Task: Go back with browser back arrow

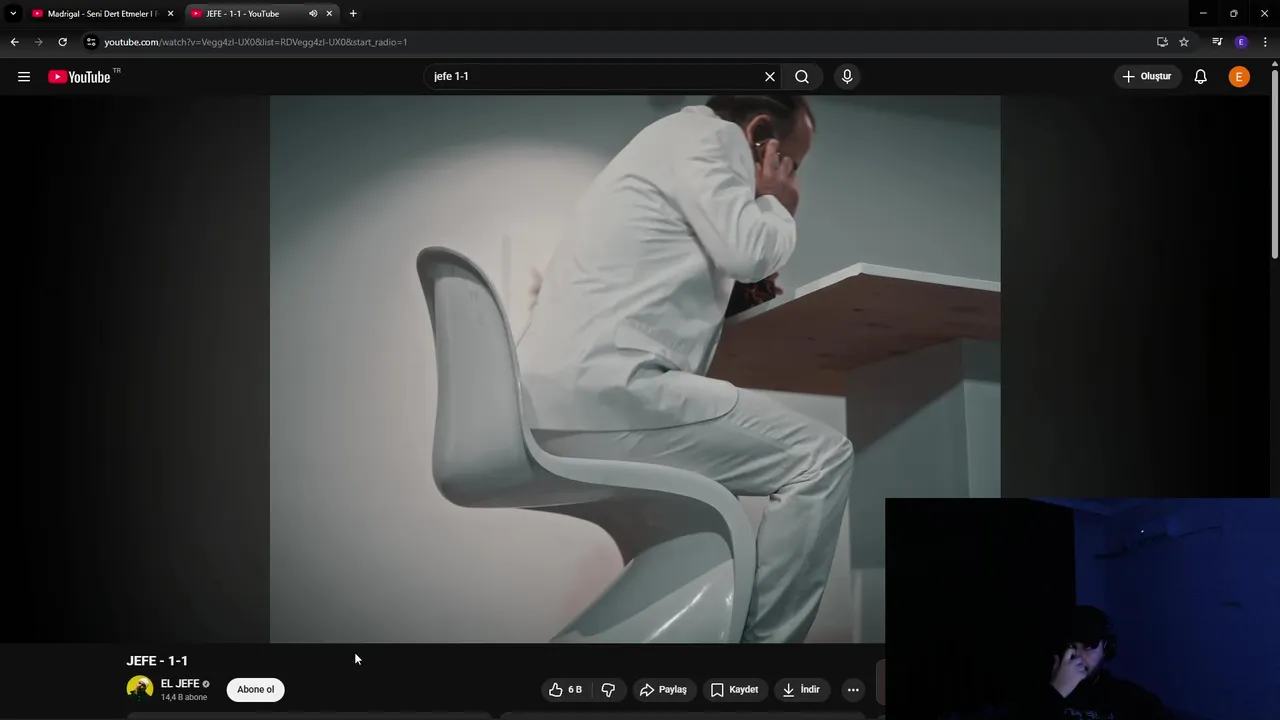Action: pos(15,42)
